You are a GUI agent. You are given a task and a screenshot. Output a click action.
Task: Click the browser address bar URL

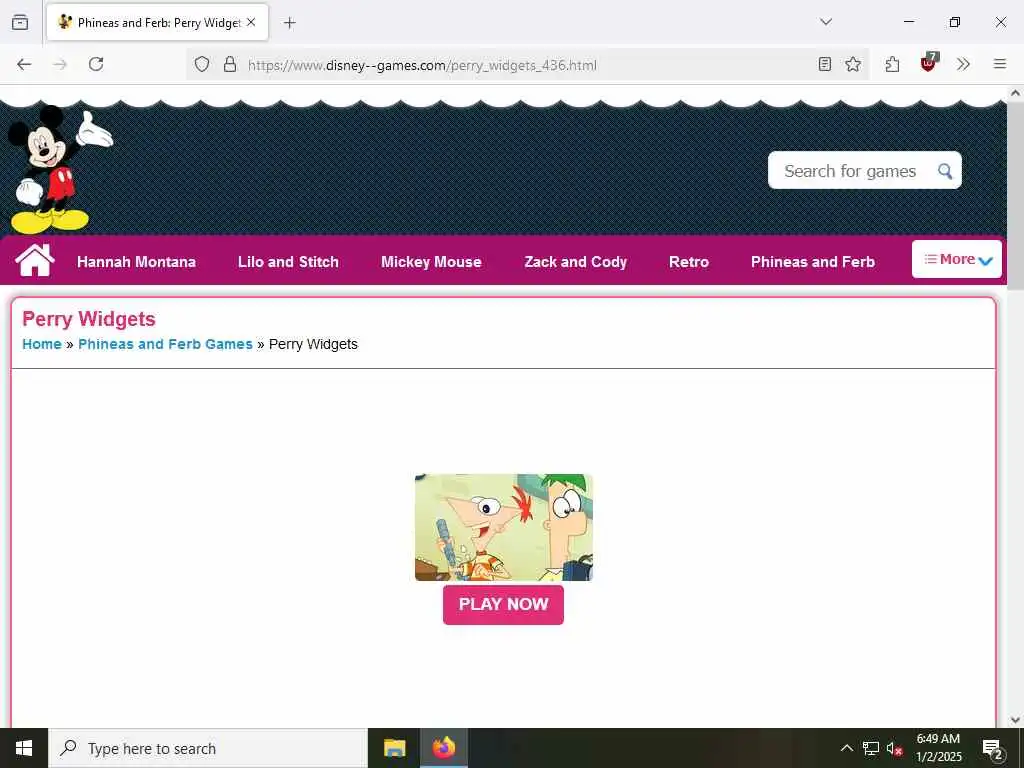pyautogui.click(x=422, y=65)
